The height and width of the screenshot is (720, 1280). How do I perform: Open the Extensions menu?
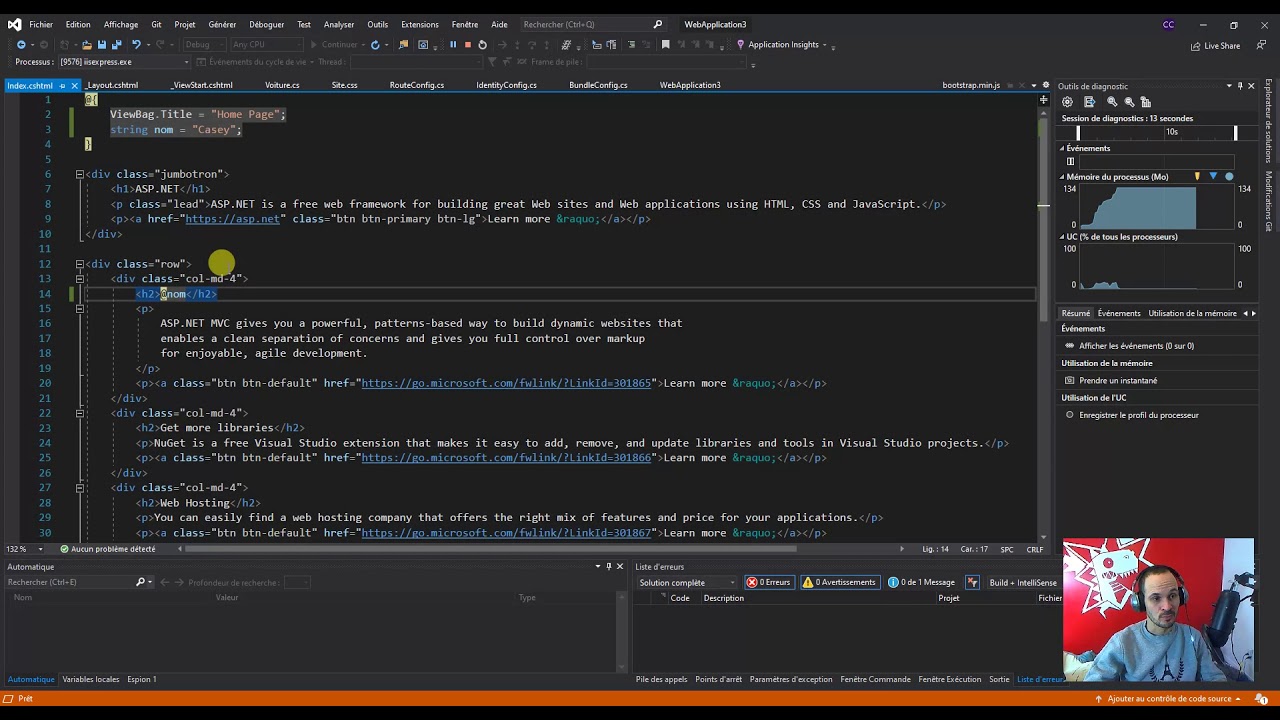pyautogui.click(x=420, y=24)
